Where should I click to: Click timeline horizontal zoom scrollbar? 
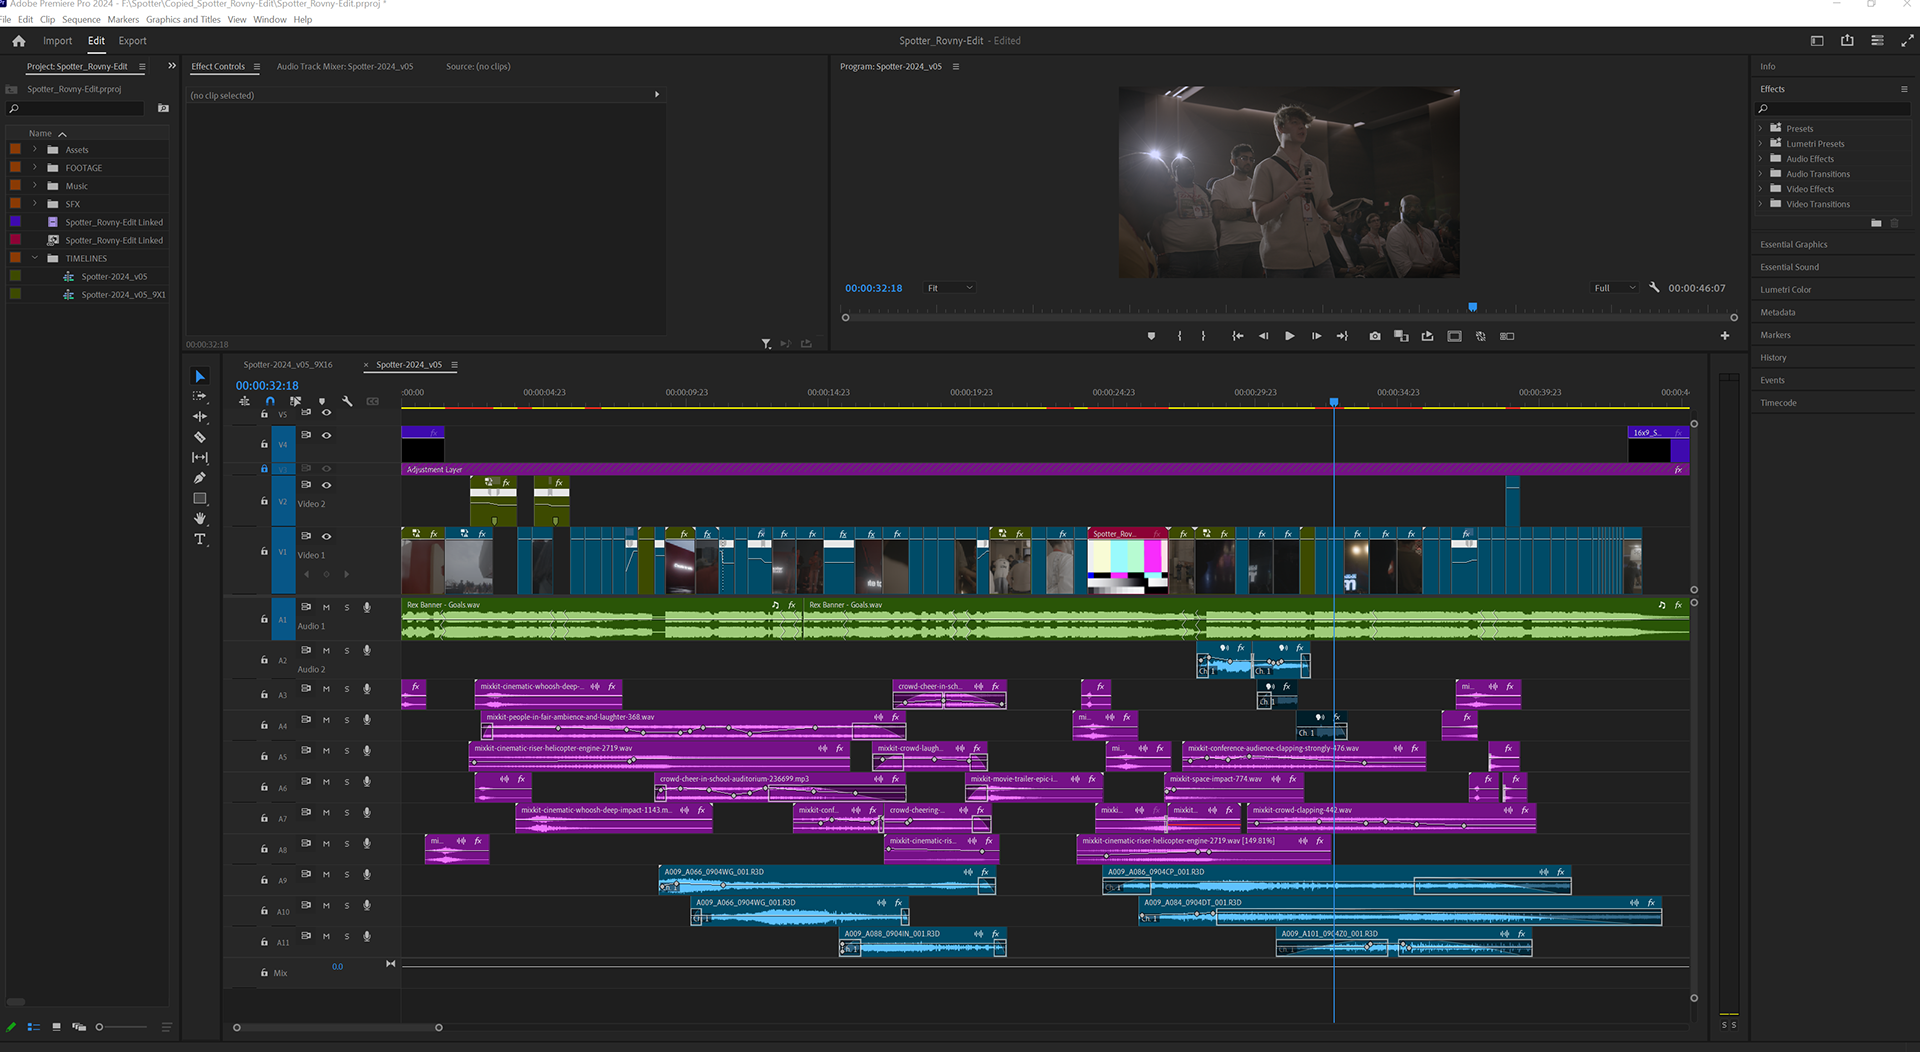point(338,1027)
